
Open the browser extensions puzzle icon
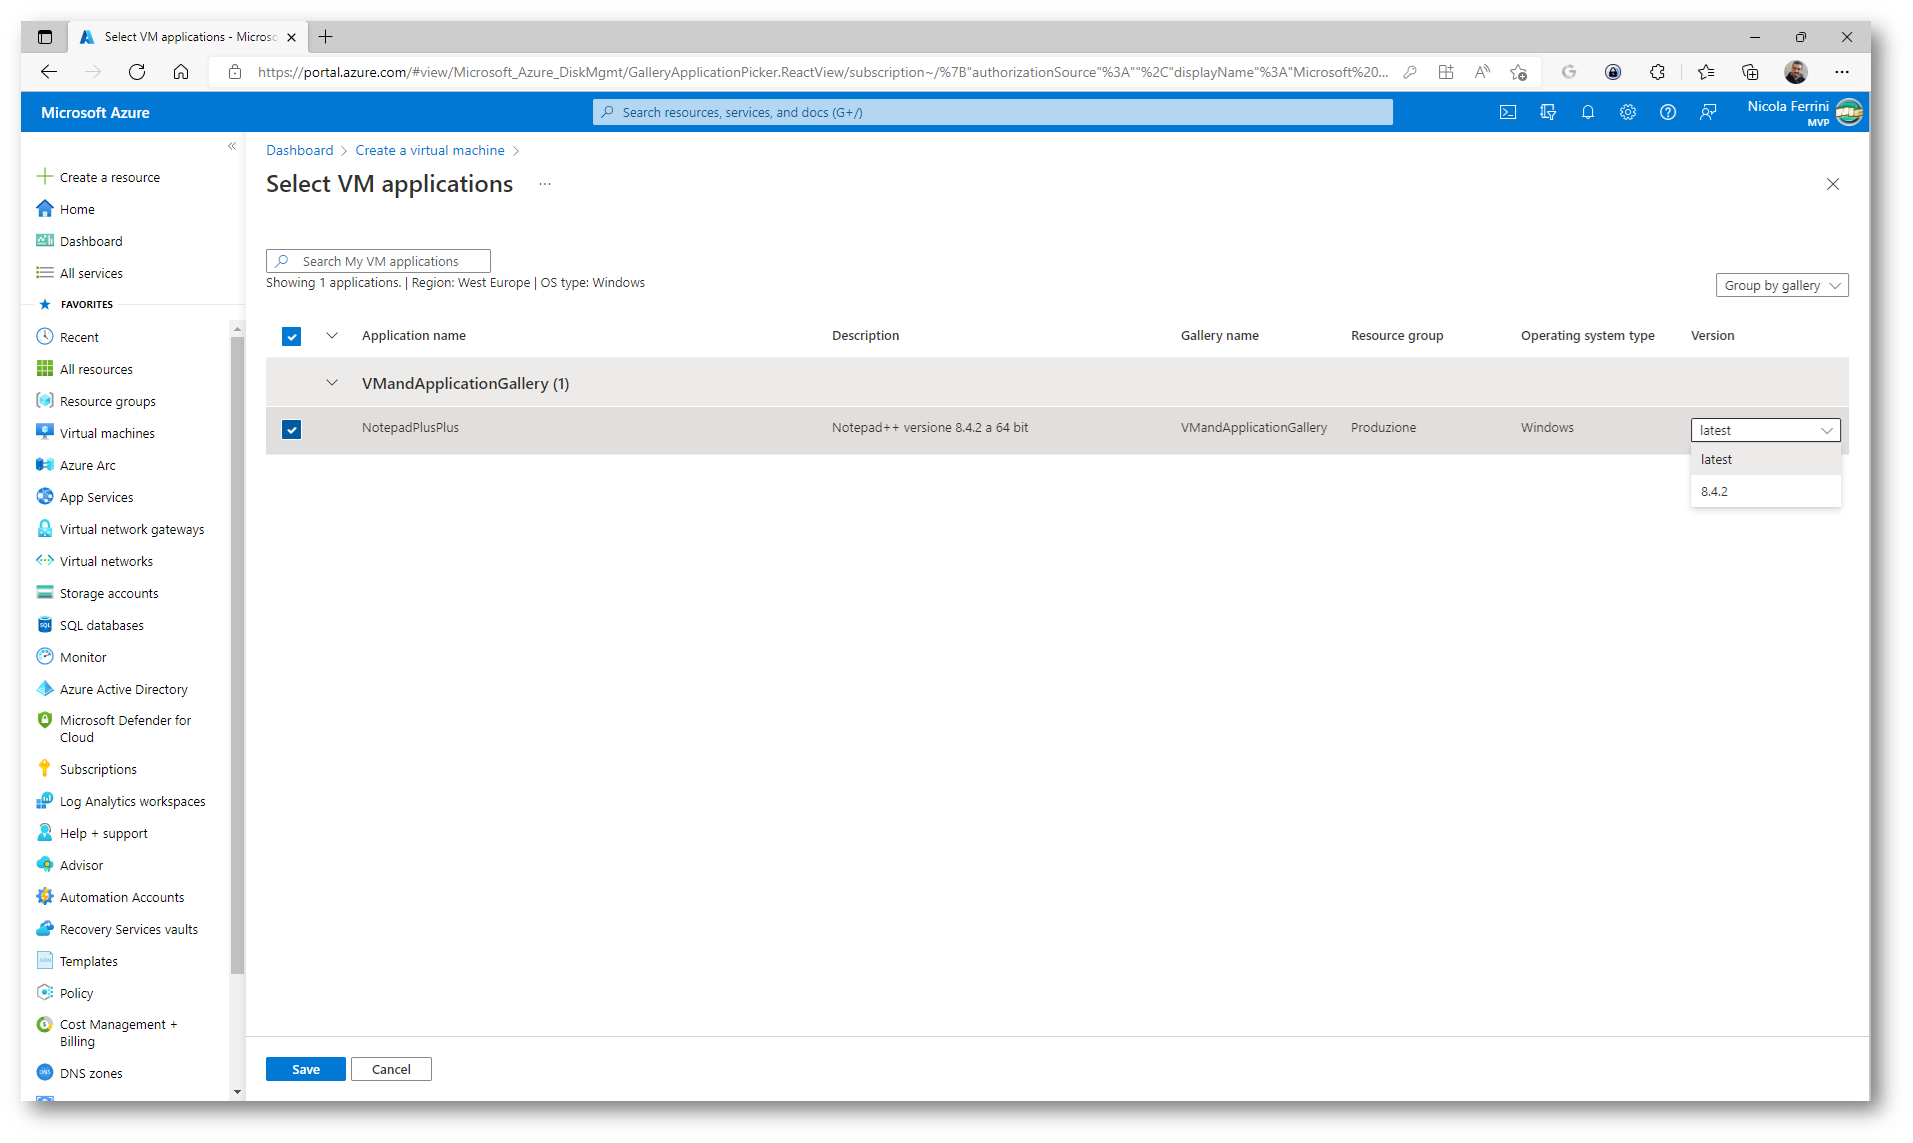click(x=1657, y=72)
